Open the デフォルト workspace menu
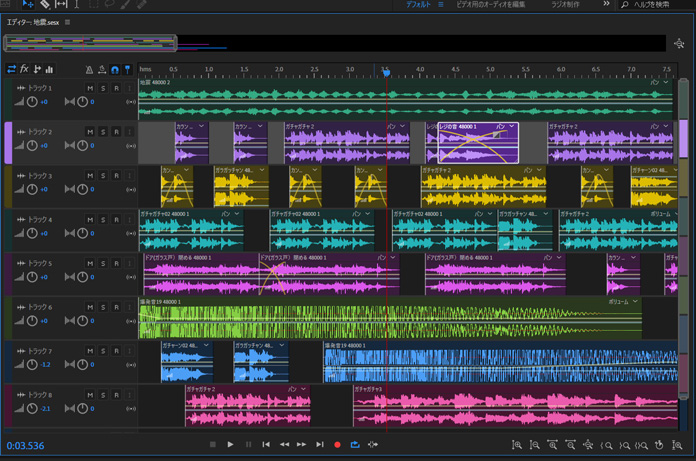This screenshot has width=696, height=461. 440,5
